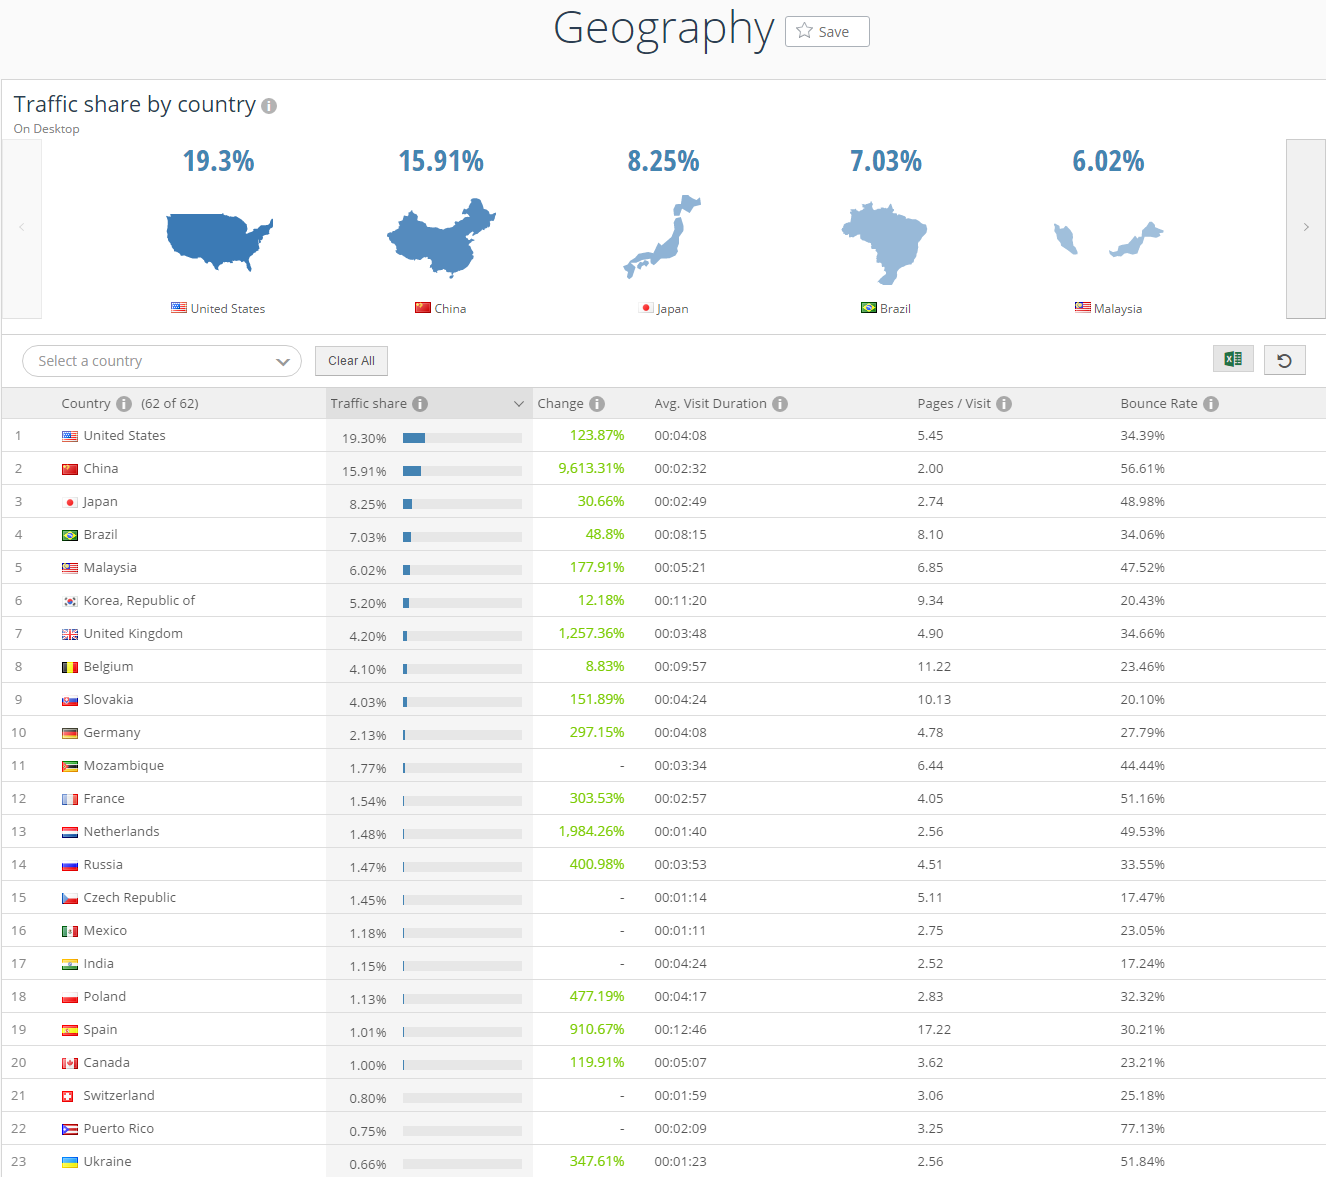Select the Japan map graphic
Screen dimensions: 1326x1177
point(663,236)
